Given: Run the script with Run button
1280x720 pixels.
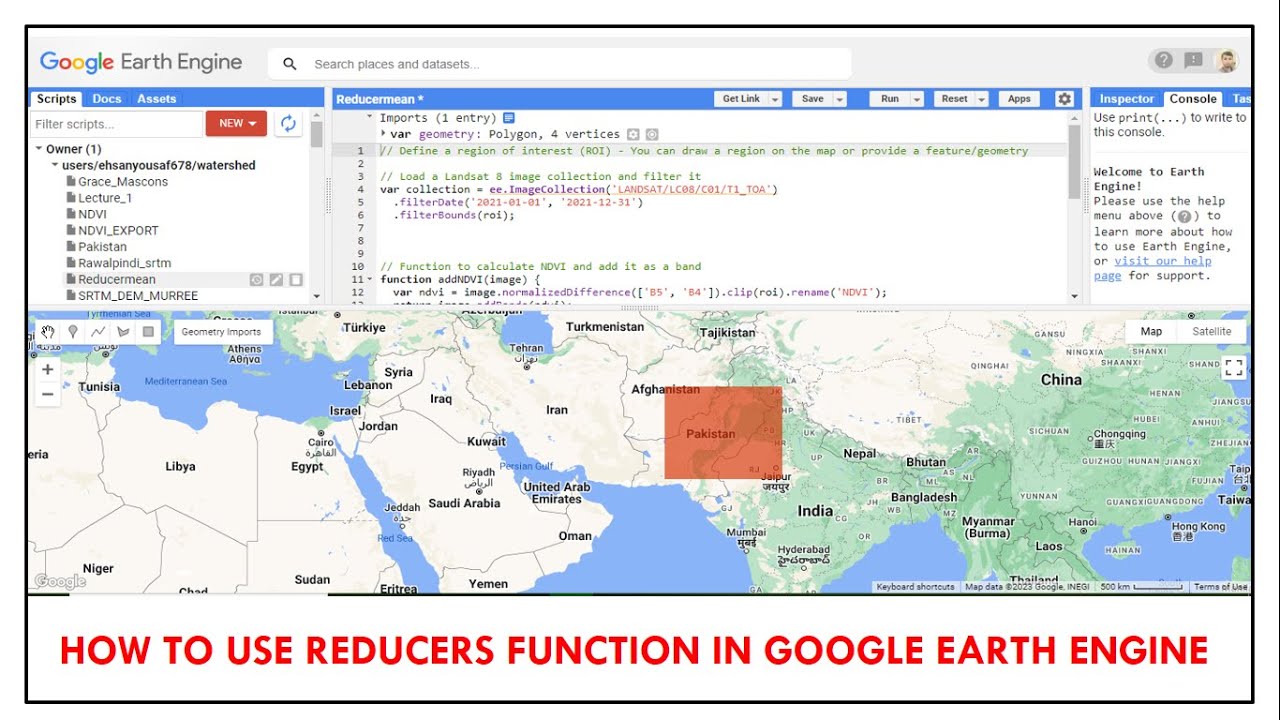Looking at the screenshot, I should point(890,99).
